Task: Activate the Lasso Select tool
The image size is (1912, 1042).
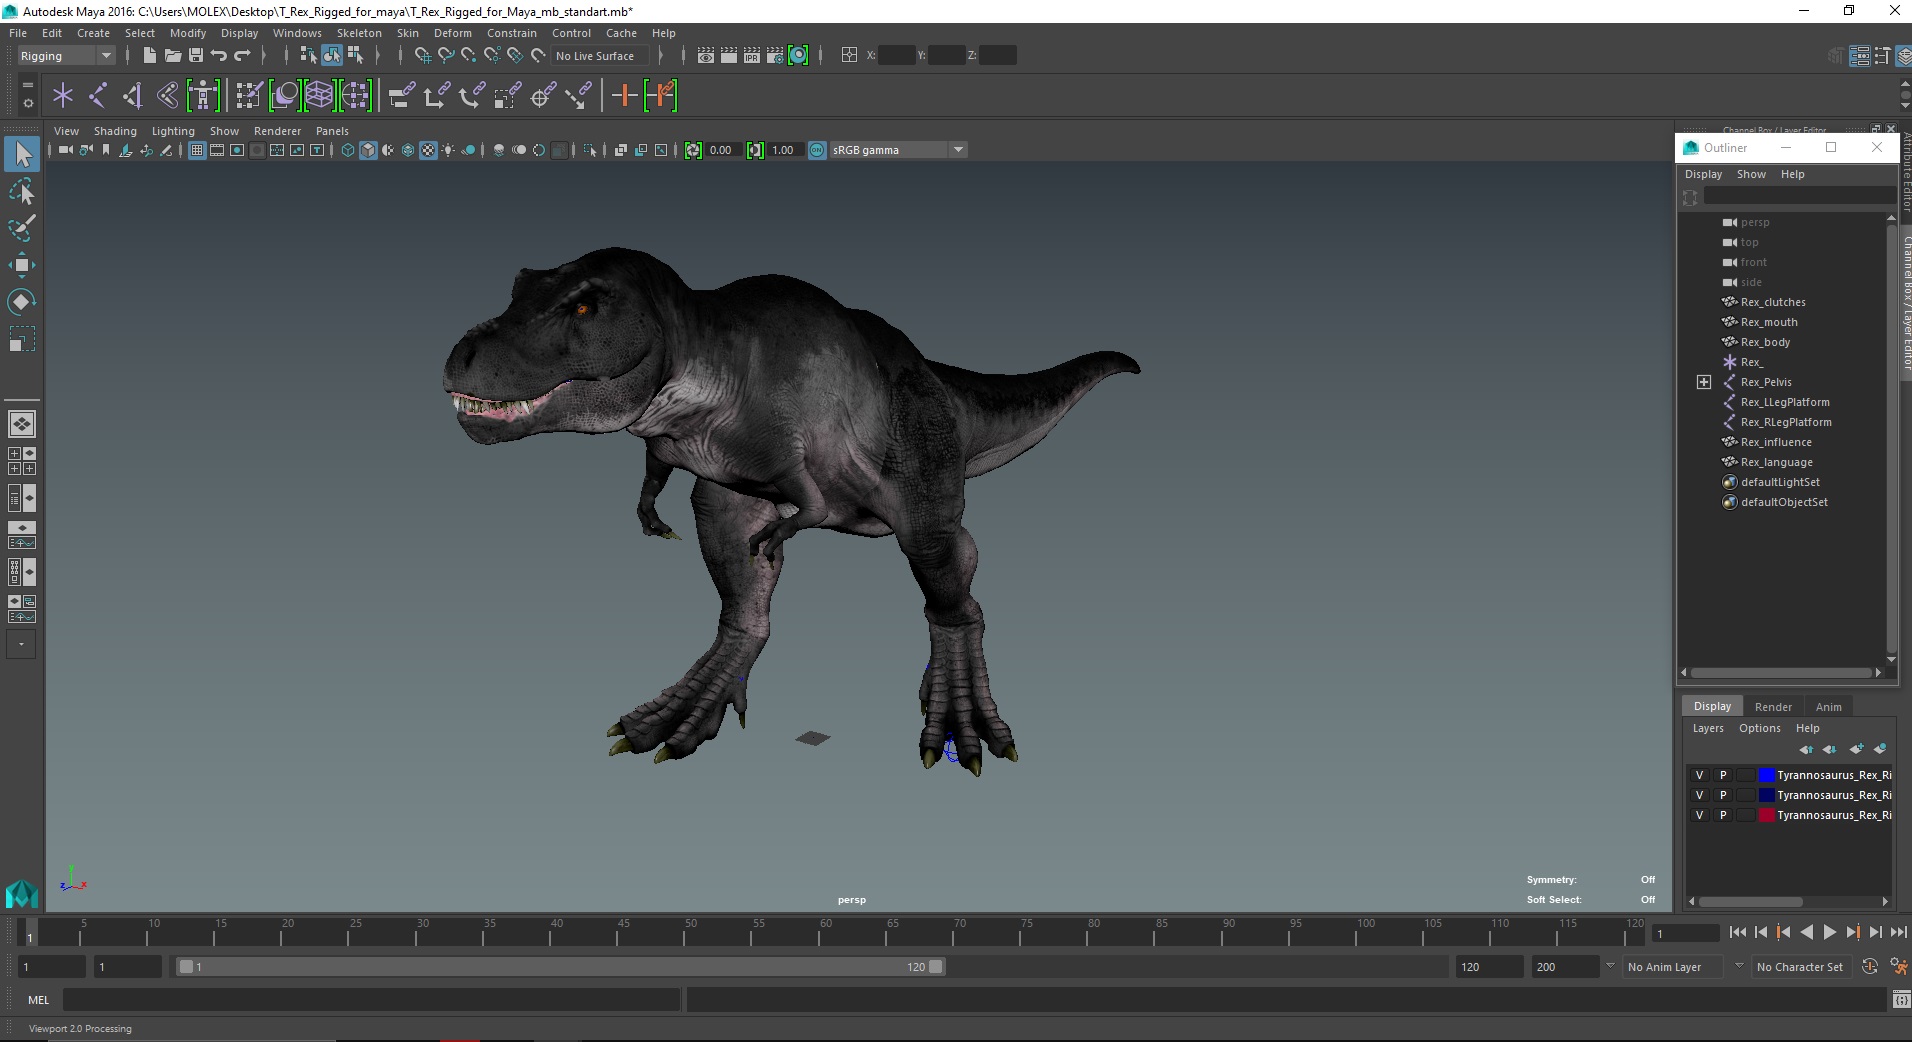Action: 22,191
